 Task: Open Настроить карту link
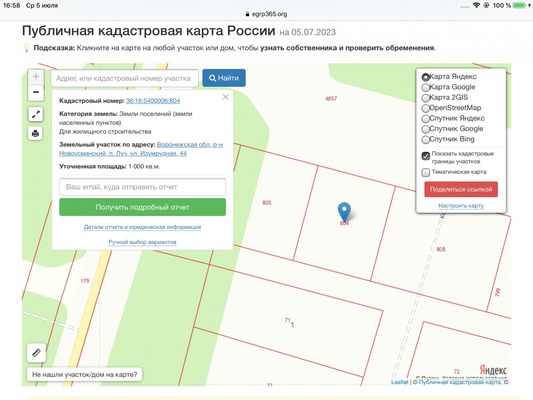[461, 206]
